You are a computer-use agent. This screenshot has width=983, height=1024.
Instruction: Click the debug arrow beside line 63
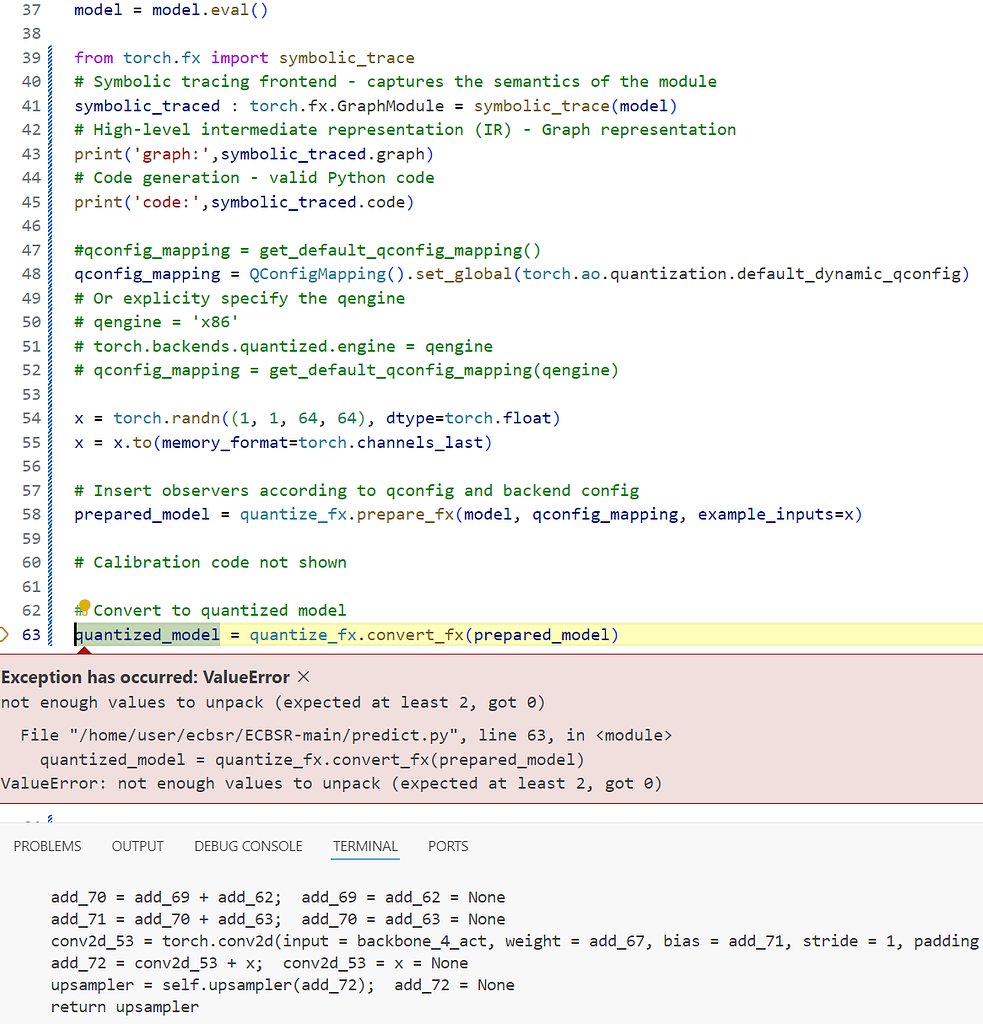[x=6, y=634]
